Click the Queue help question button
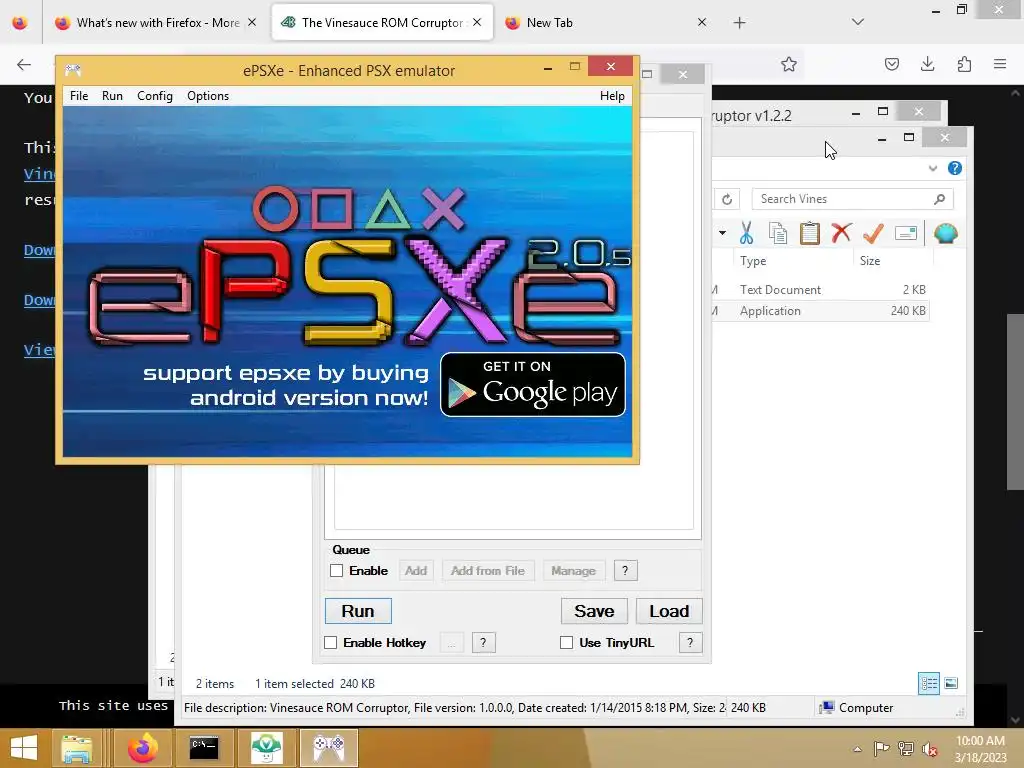 pos(625,571)
